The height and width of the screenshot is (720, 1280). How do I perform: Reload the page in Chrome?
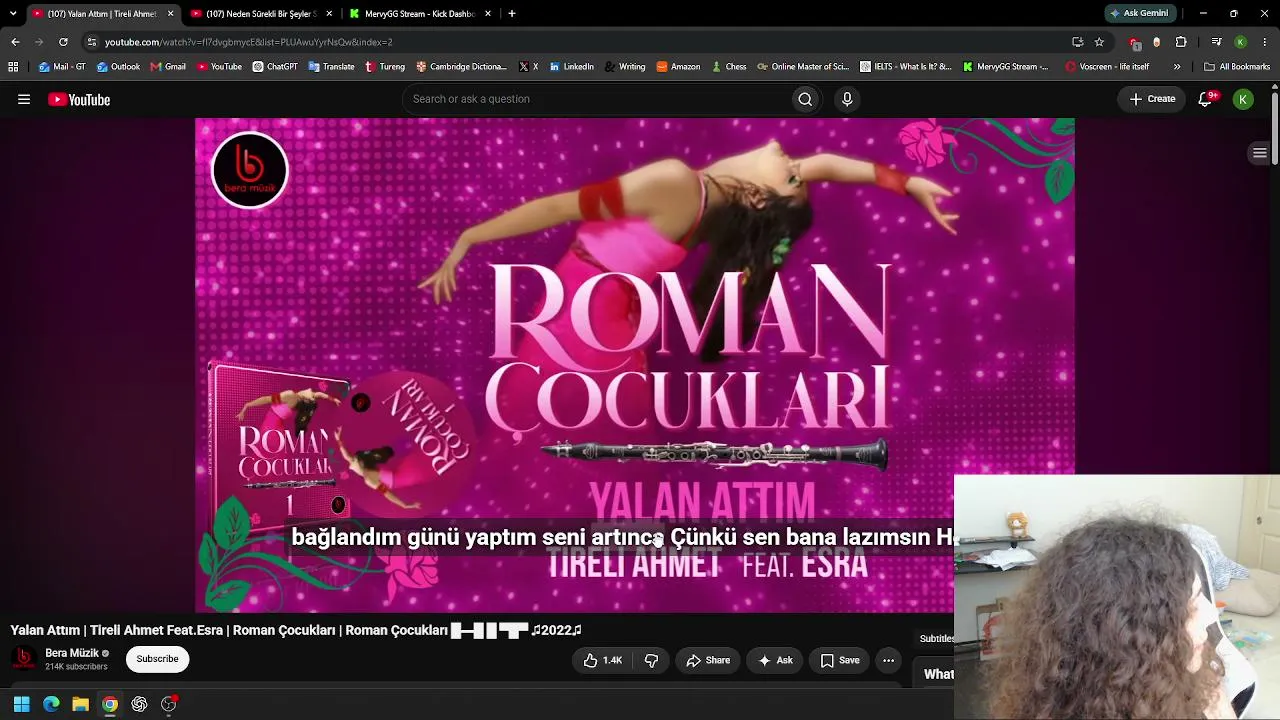(63, 42)
